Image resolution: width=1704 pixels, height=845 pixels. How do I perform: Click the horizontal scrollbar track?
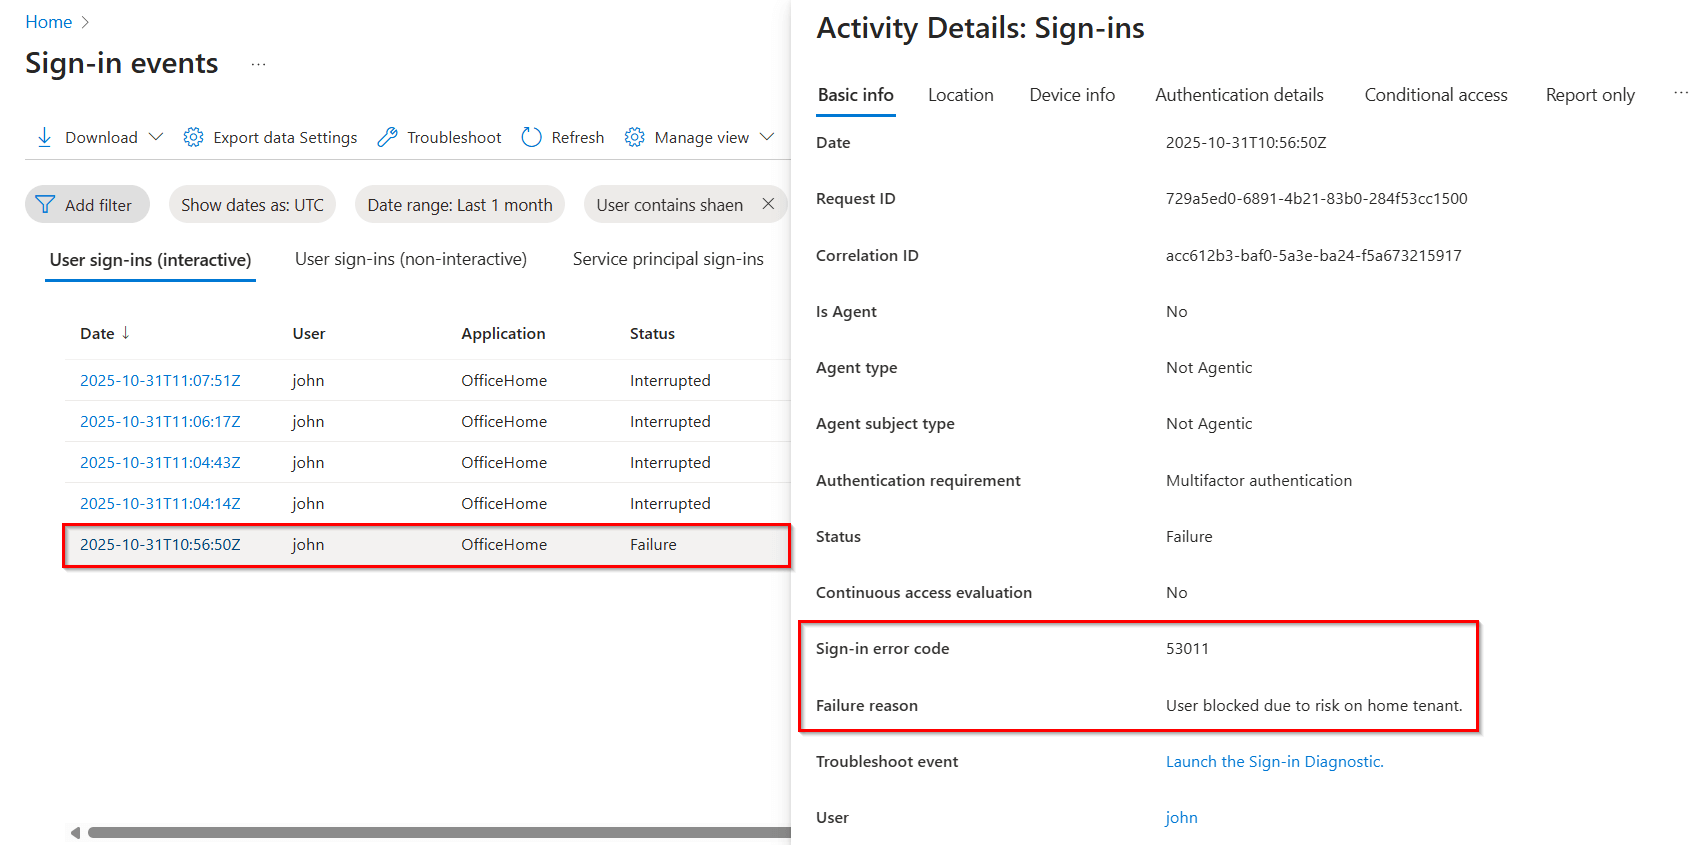(x=439, y=832)
